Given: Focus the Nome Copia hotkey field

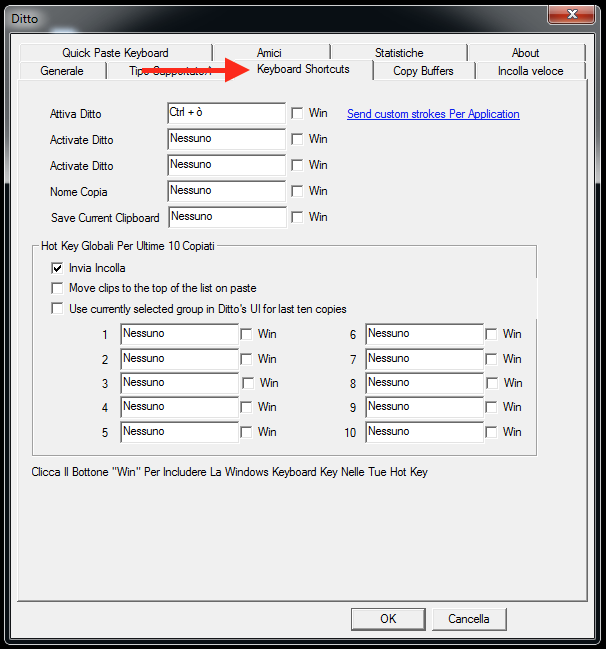Looking at the screenshot, I should pyautogui.click(x=226, y=191).
